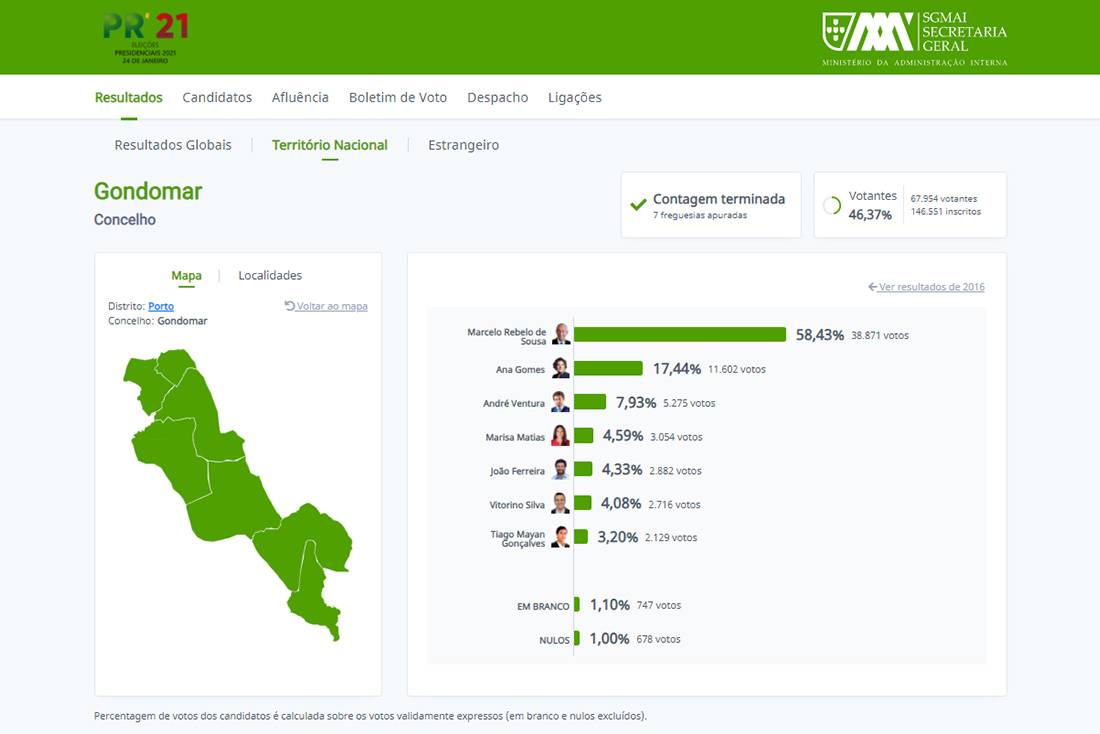Click Ana Gomes' candidate photo
The height and width of the screenshot is (734, 1100).
click(x=561, y=369)
